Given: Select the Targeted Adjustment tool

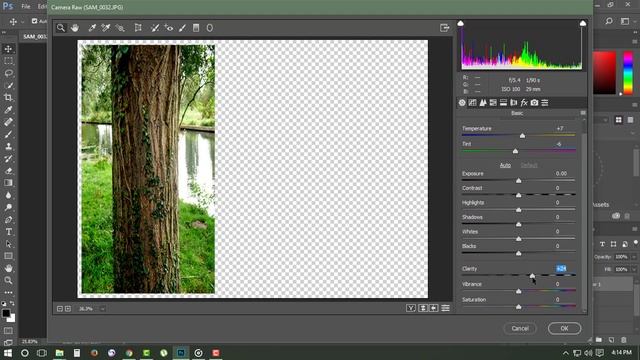Looking at the screenshot, I should 120,28.
